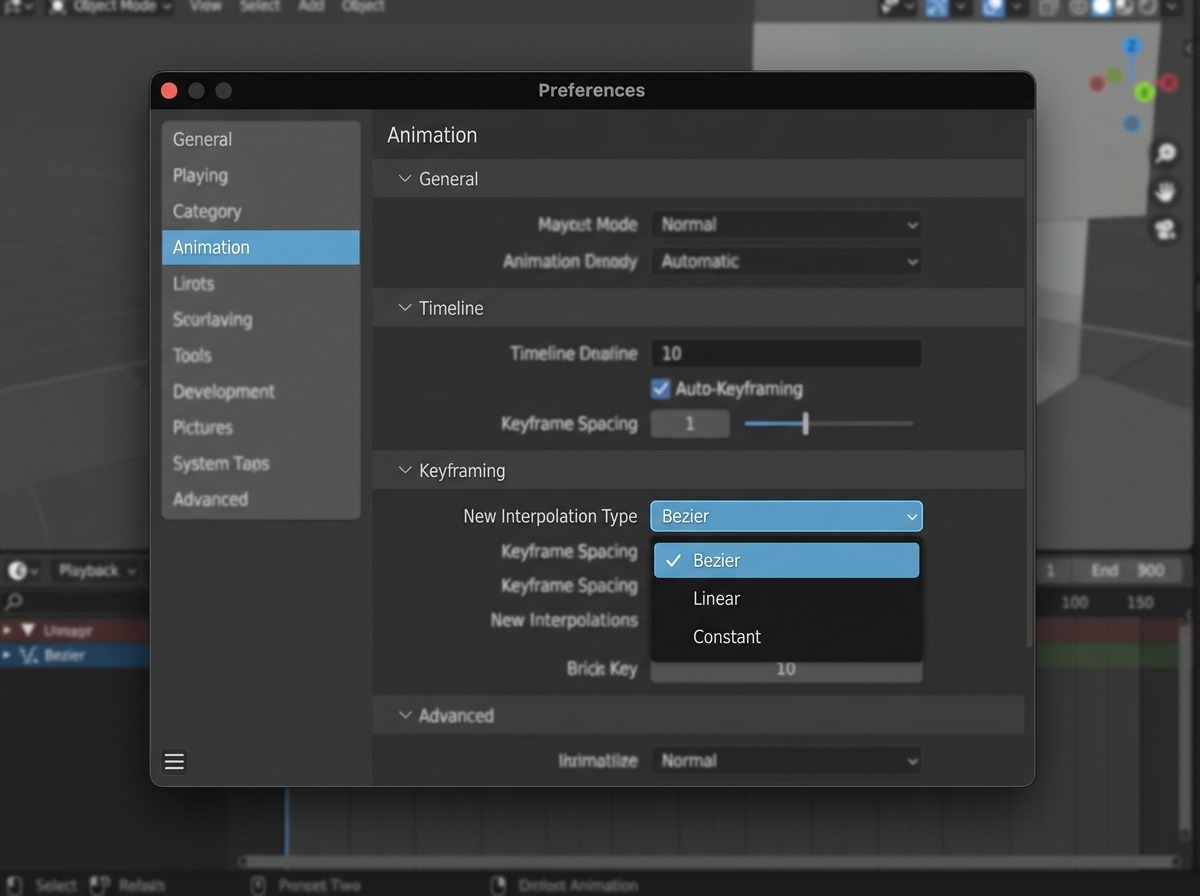Click the Penset Two status bar text
Image resolution: width=1200 pixels, height=896 pixels.
tap(319, 885)
